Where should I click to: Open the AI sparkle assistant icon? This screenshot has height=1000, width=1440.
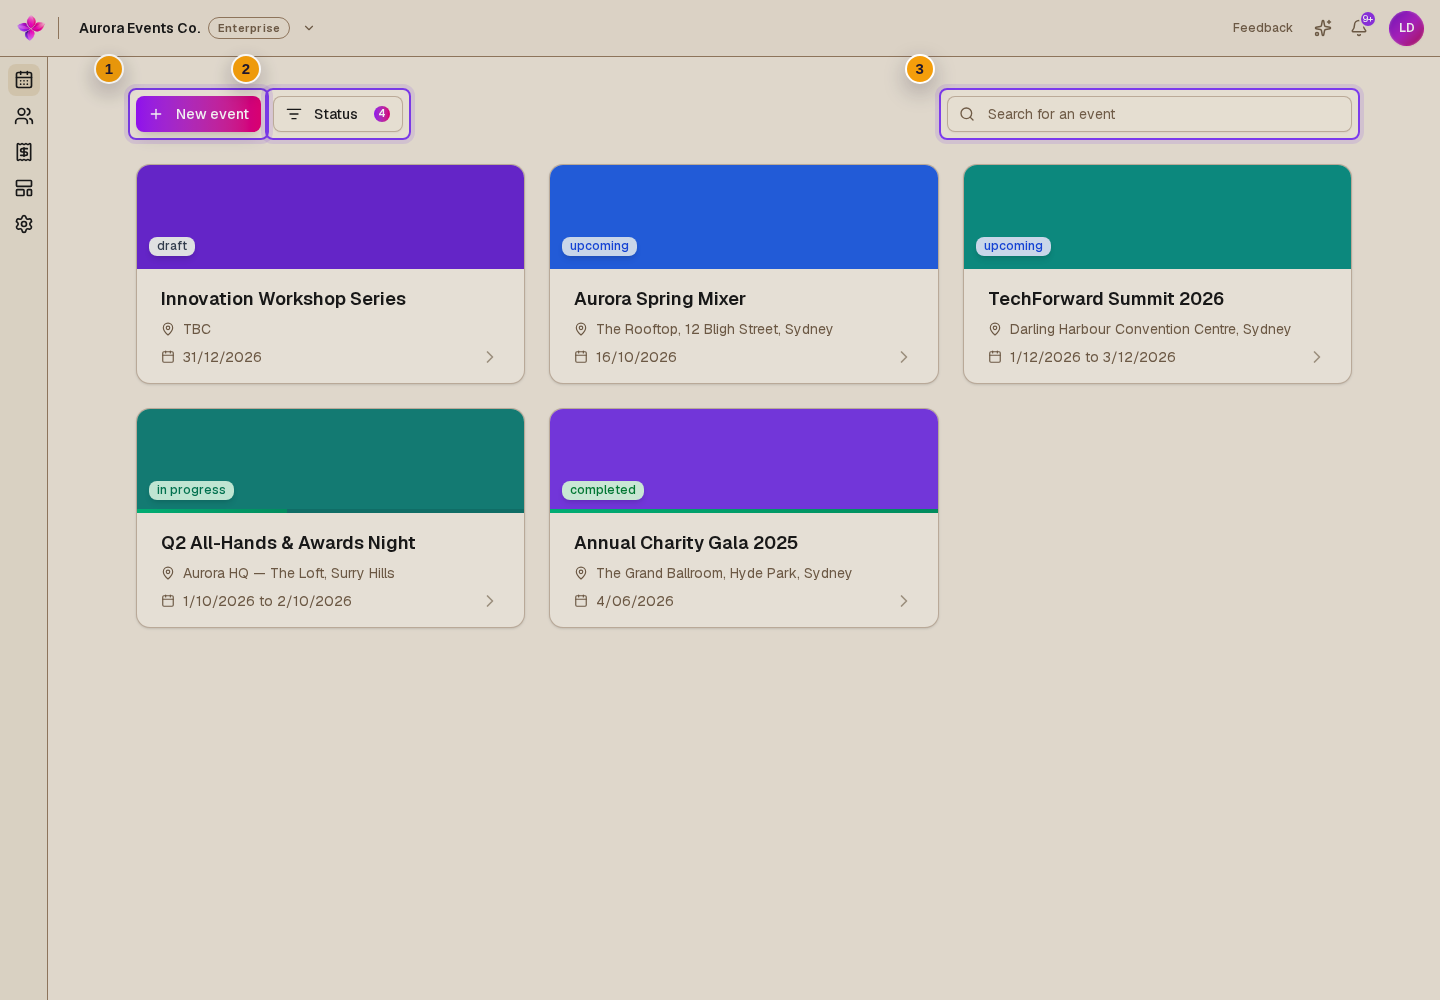(1323, 28)
